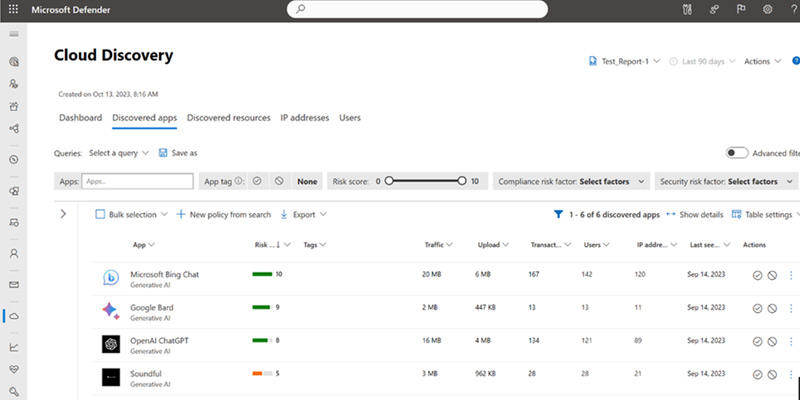Open the line chart reports icon in sidebar
The width and height of the screenshot is (800, 400).
(x=14, y=347)
